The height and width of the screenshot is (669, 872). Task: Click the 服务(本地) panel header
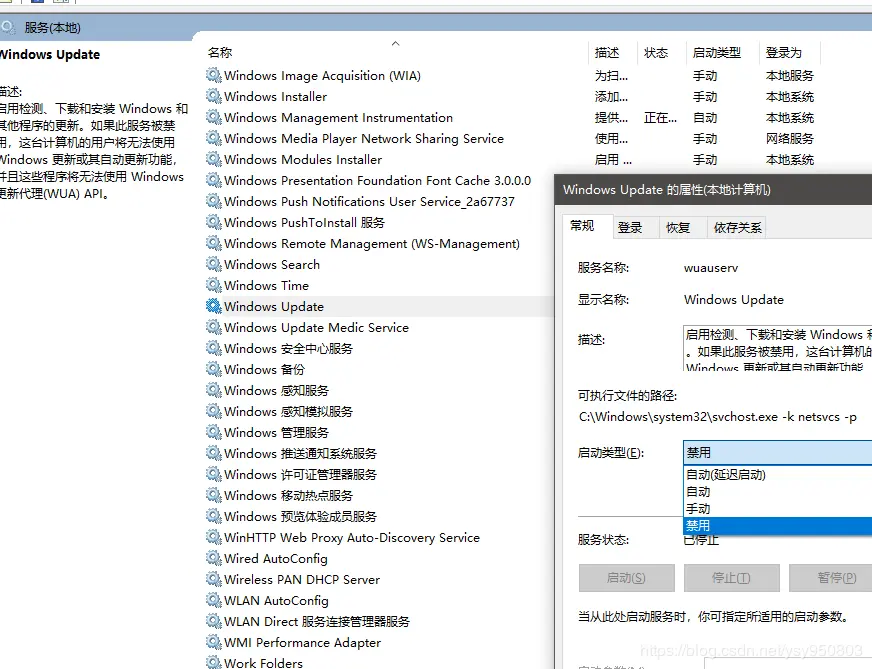point(52,27)
